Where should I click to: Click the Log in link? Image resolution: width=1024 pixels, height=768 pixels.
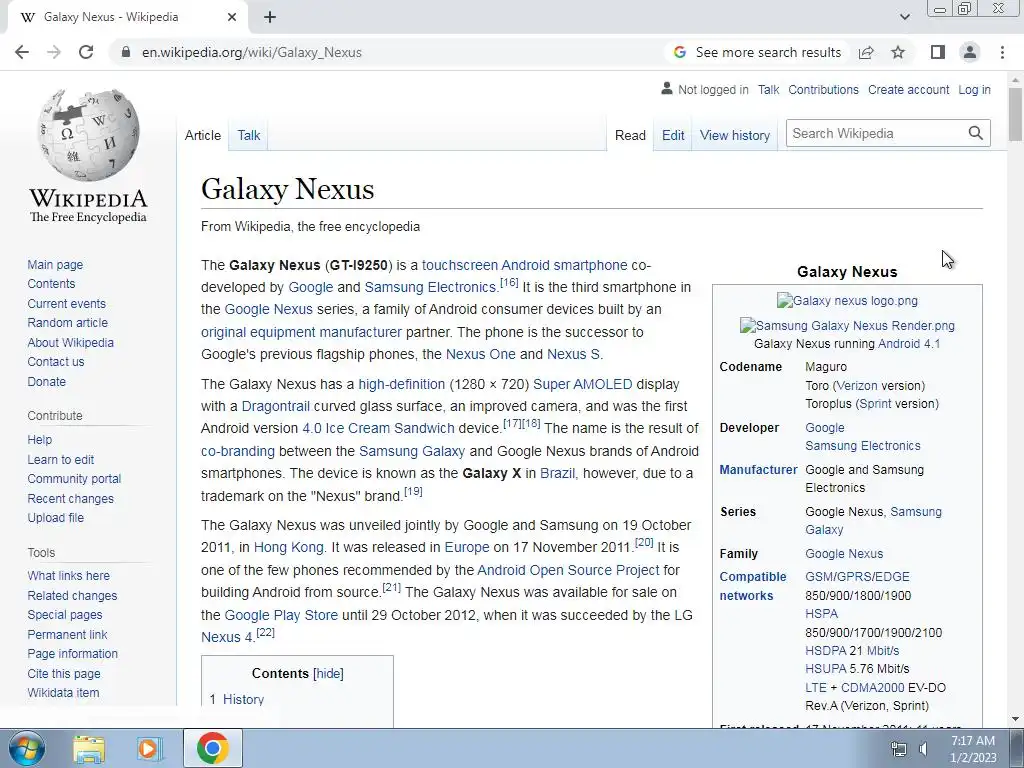click(974, 89)
